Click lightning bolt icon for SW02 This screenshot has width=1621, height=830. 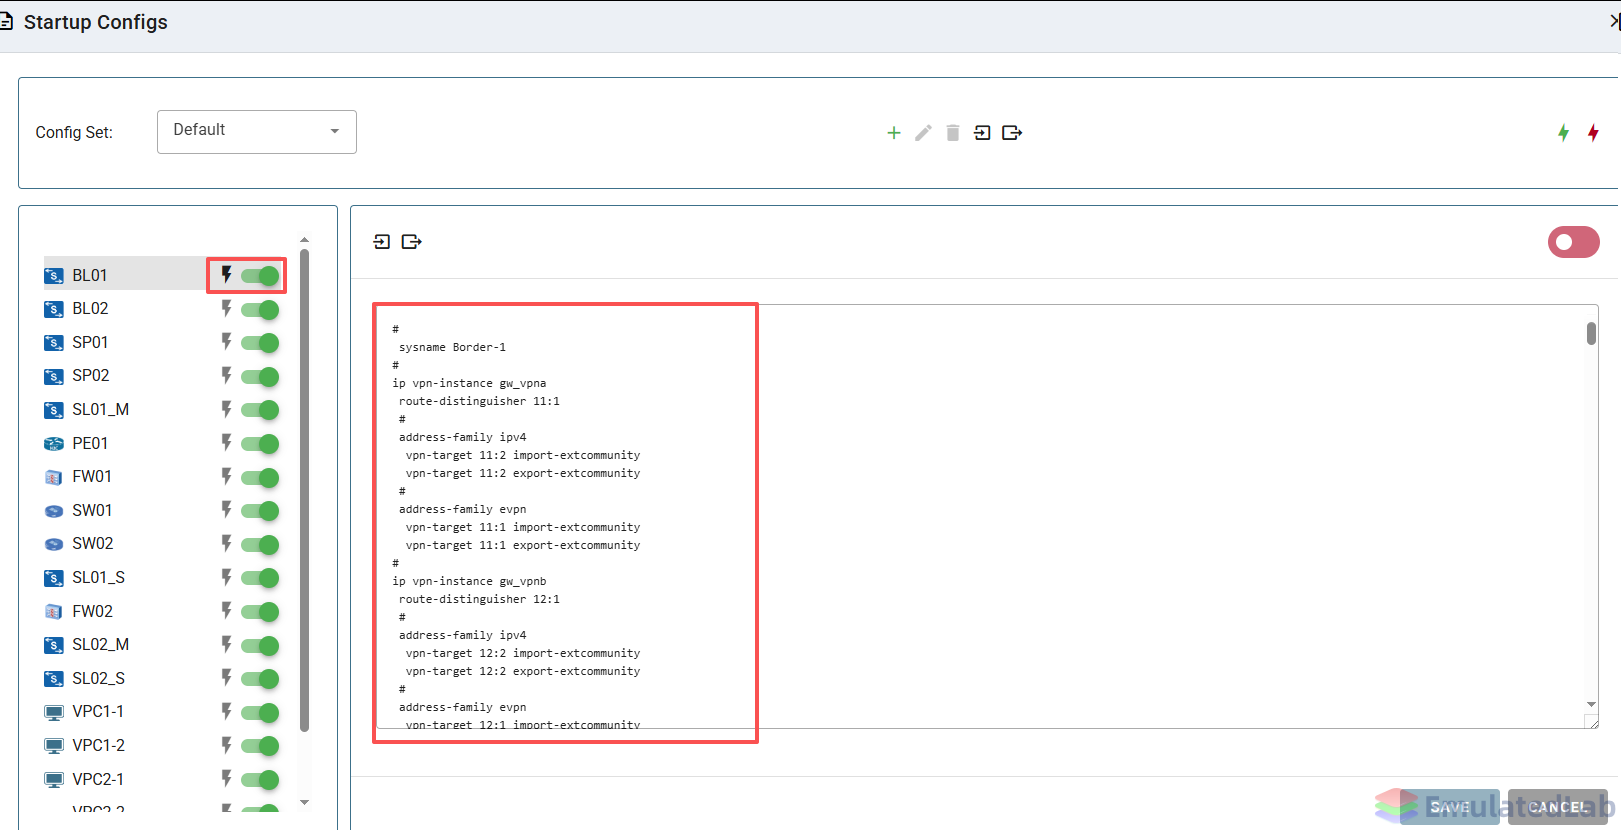tap(227, 544)
